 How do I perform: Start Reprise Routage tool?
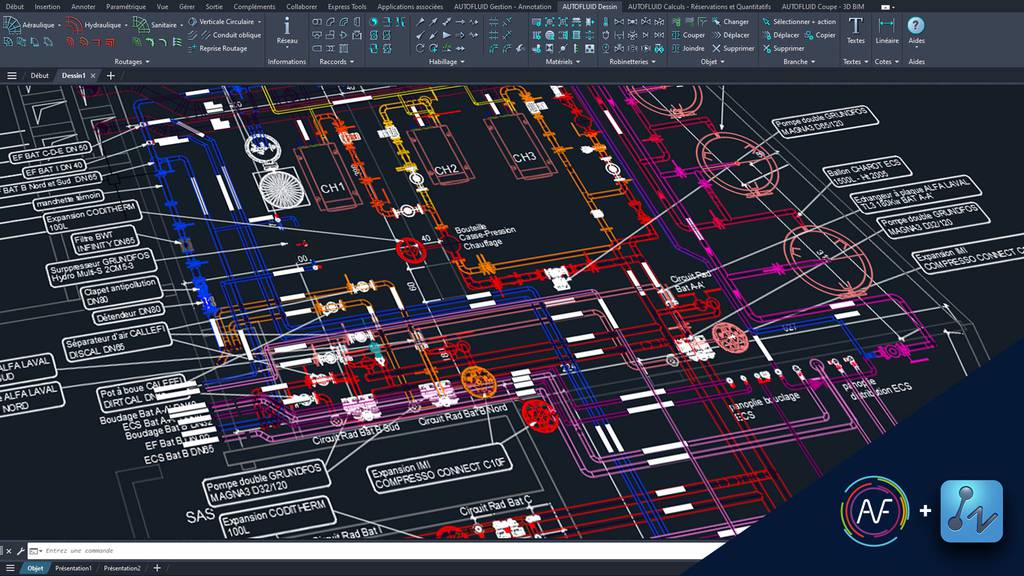tap(217, 48)
